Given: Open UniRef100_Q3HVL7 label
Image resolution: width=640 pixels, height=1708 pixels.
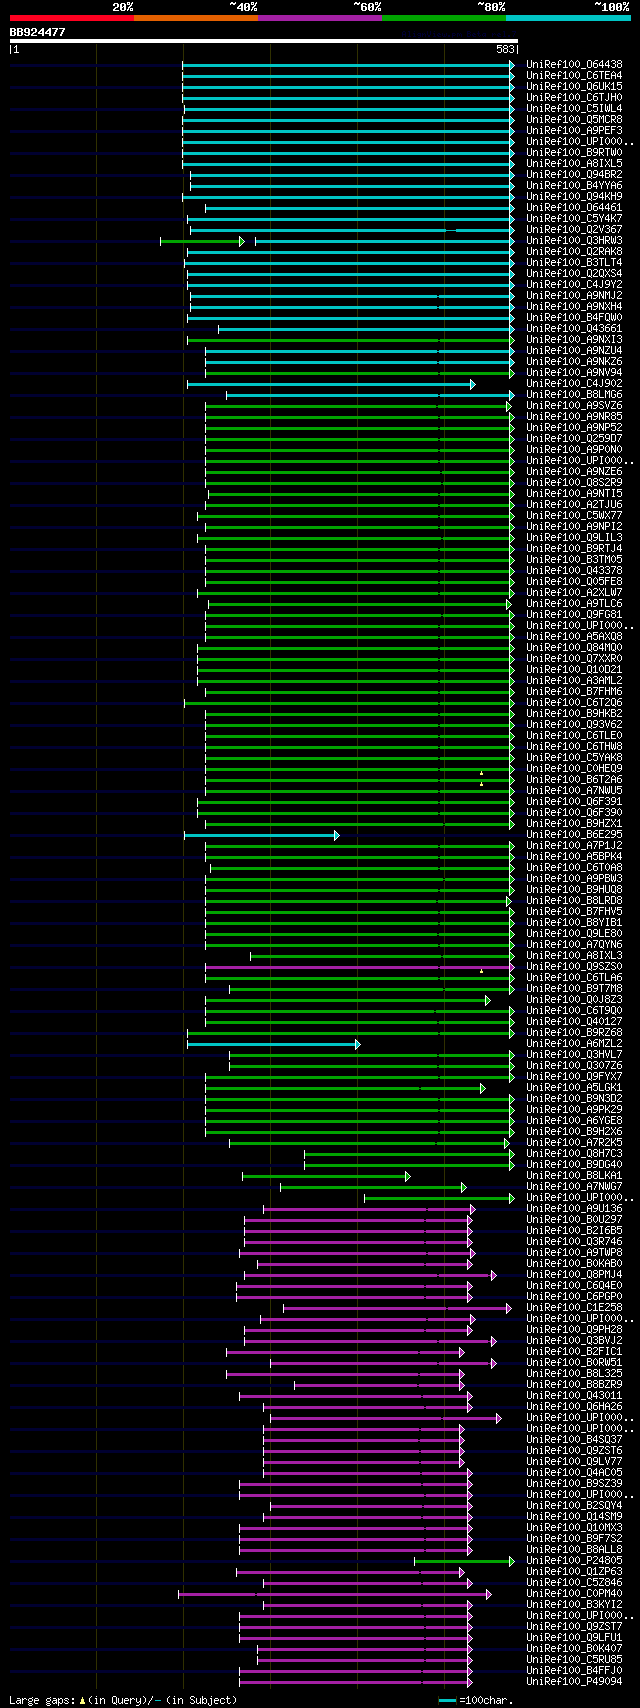Looking at the screenshot, I should coord(574,1054).
